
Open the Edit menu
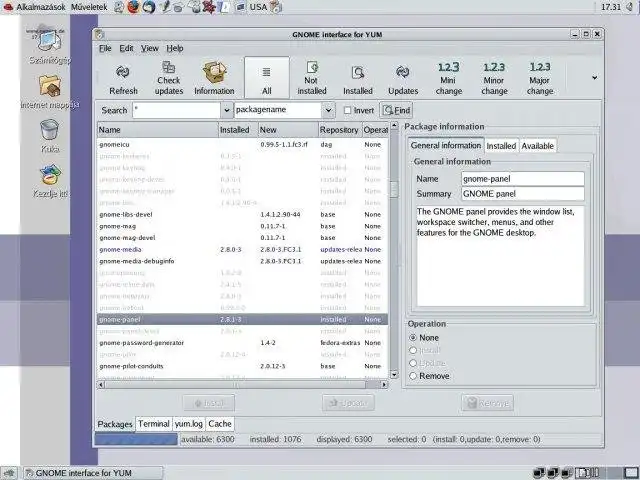point(126,48)
